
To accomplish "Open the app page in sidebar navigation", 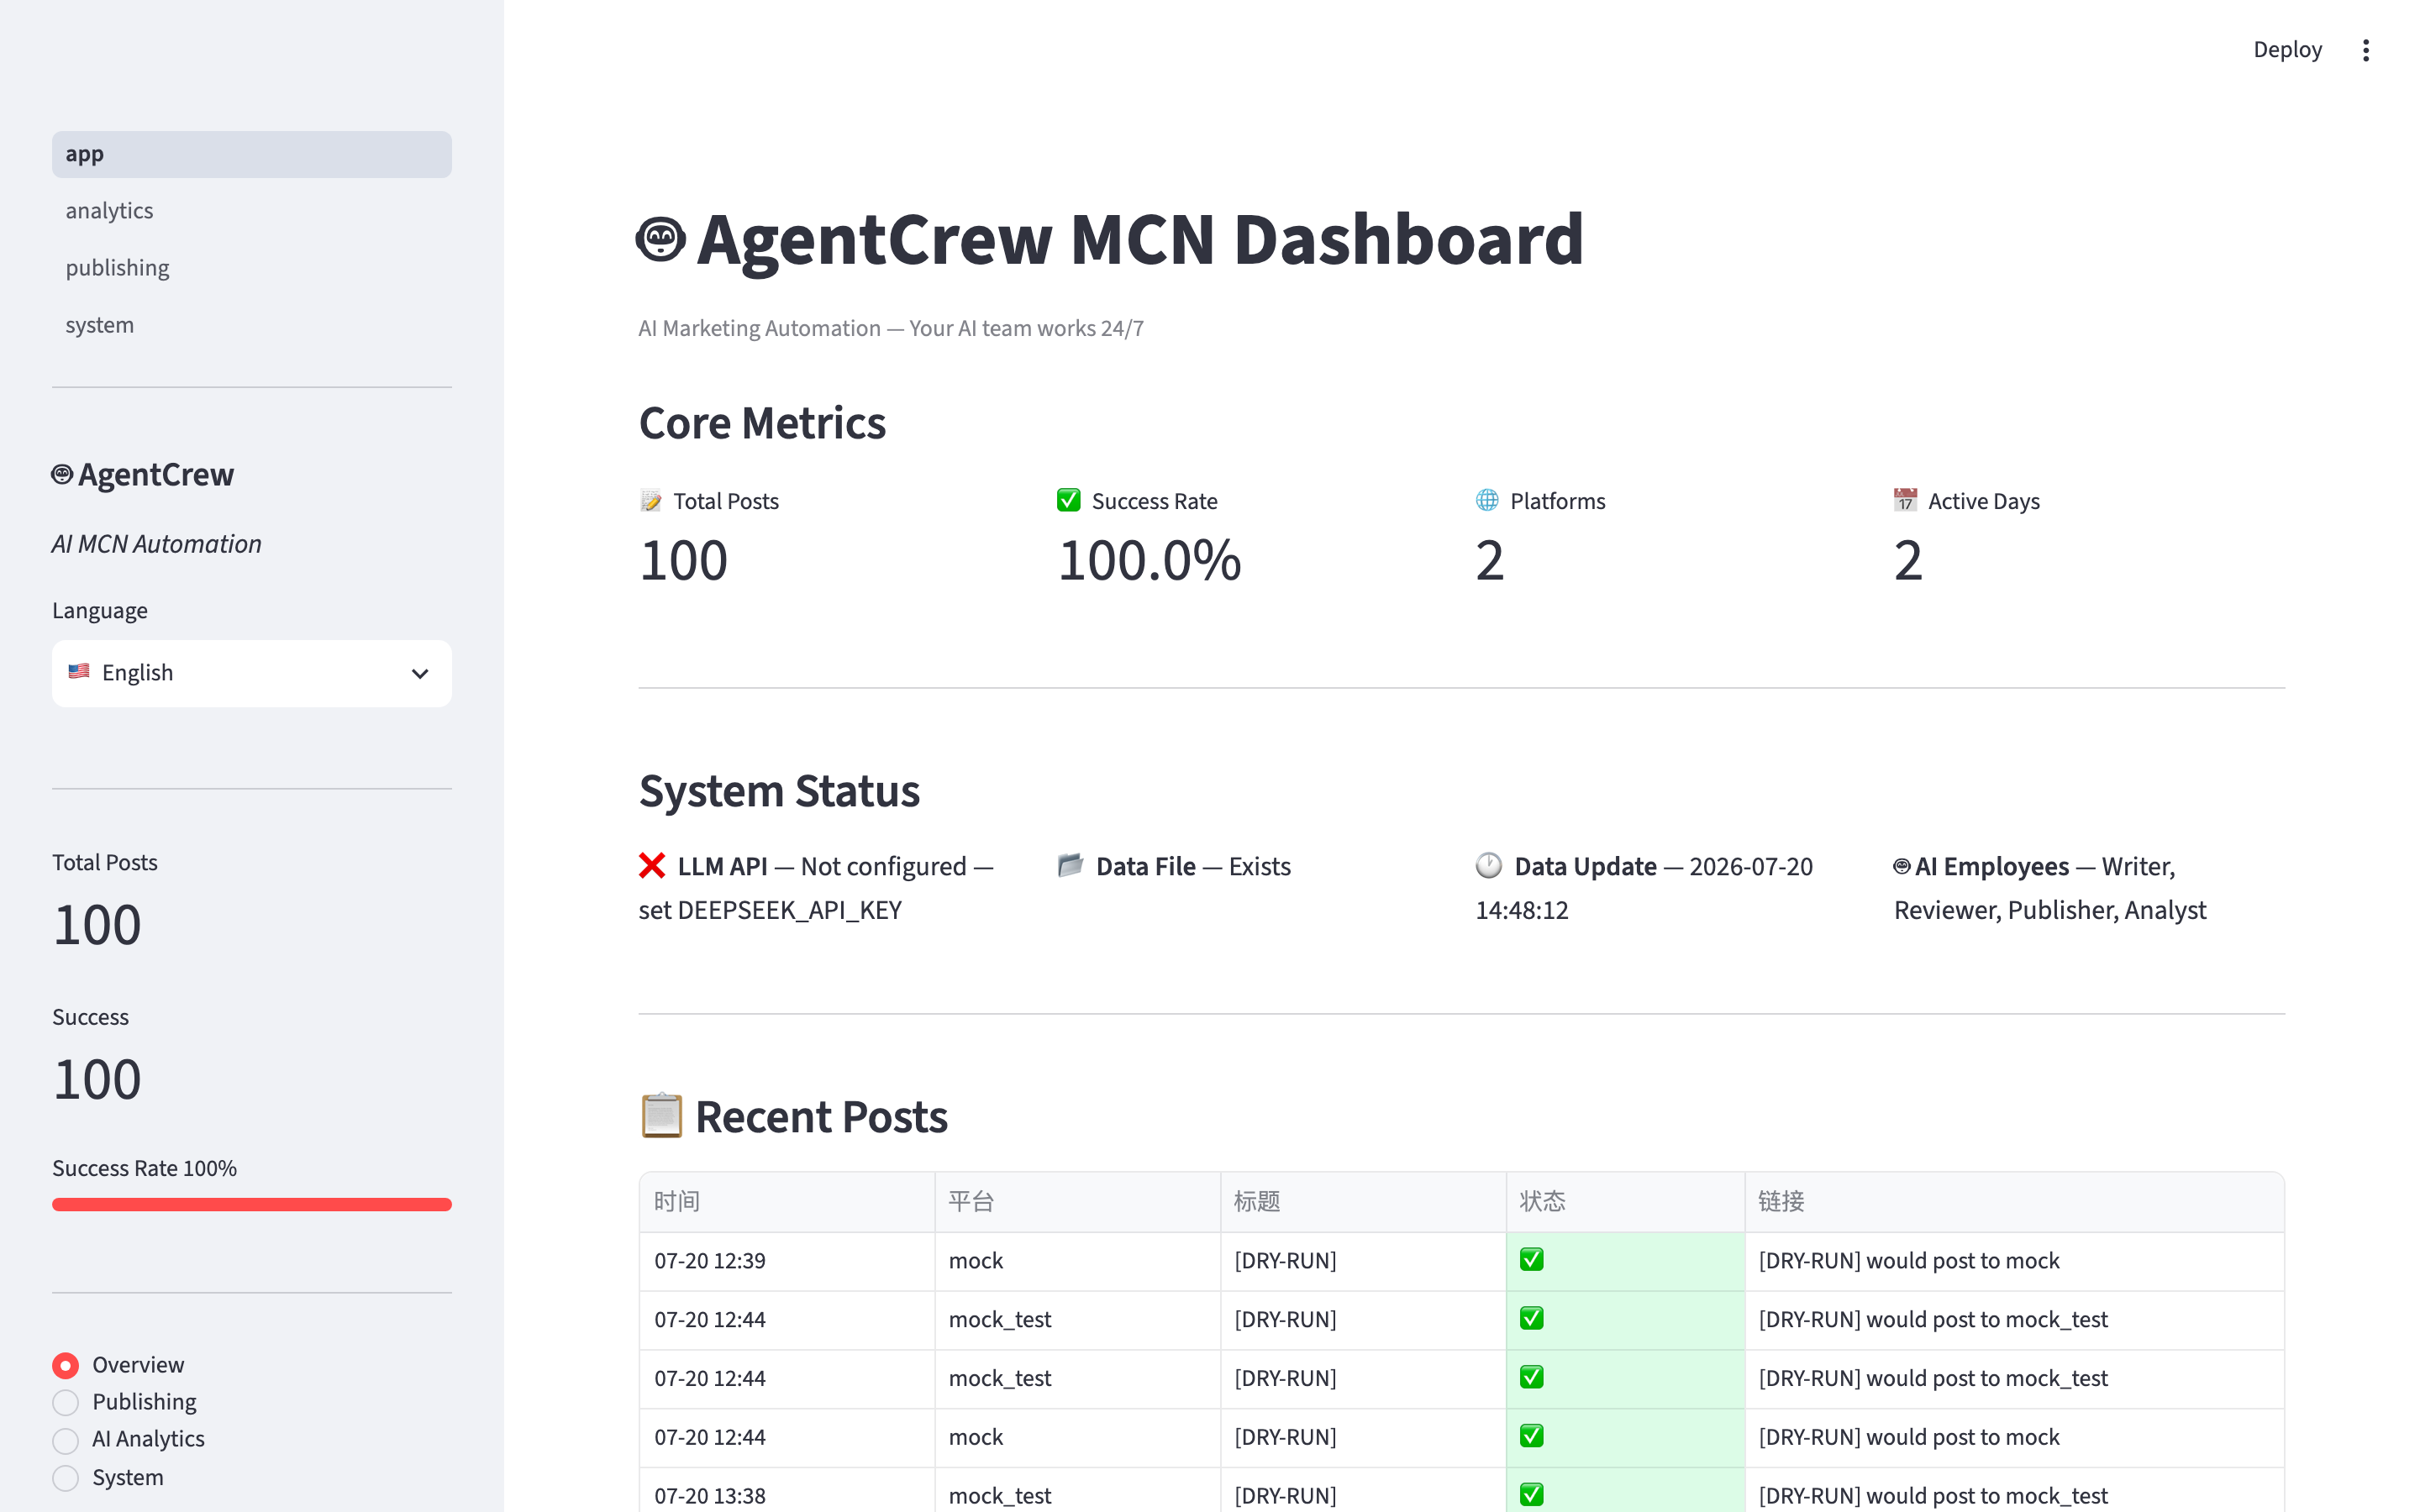I will pyautogui.click(x=252, y=154).
